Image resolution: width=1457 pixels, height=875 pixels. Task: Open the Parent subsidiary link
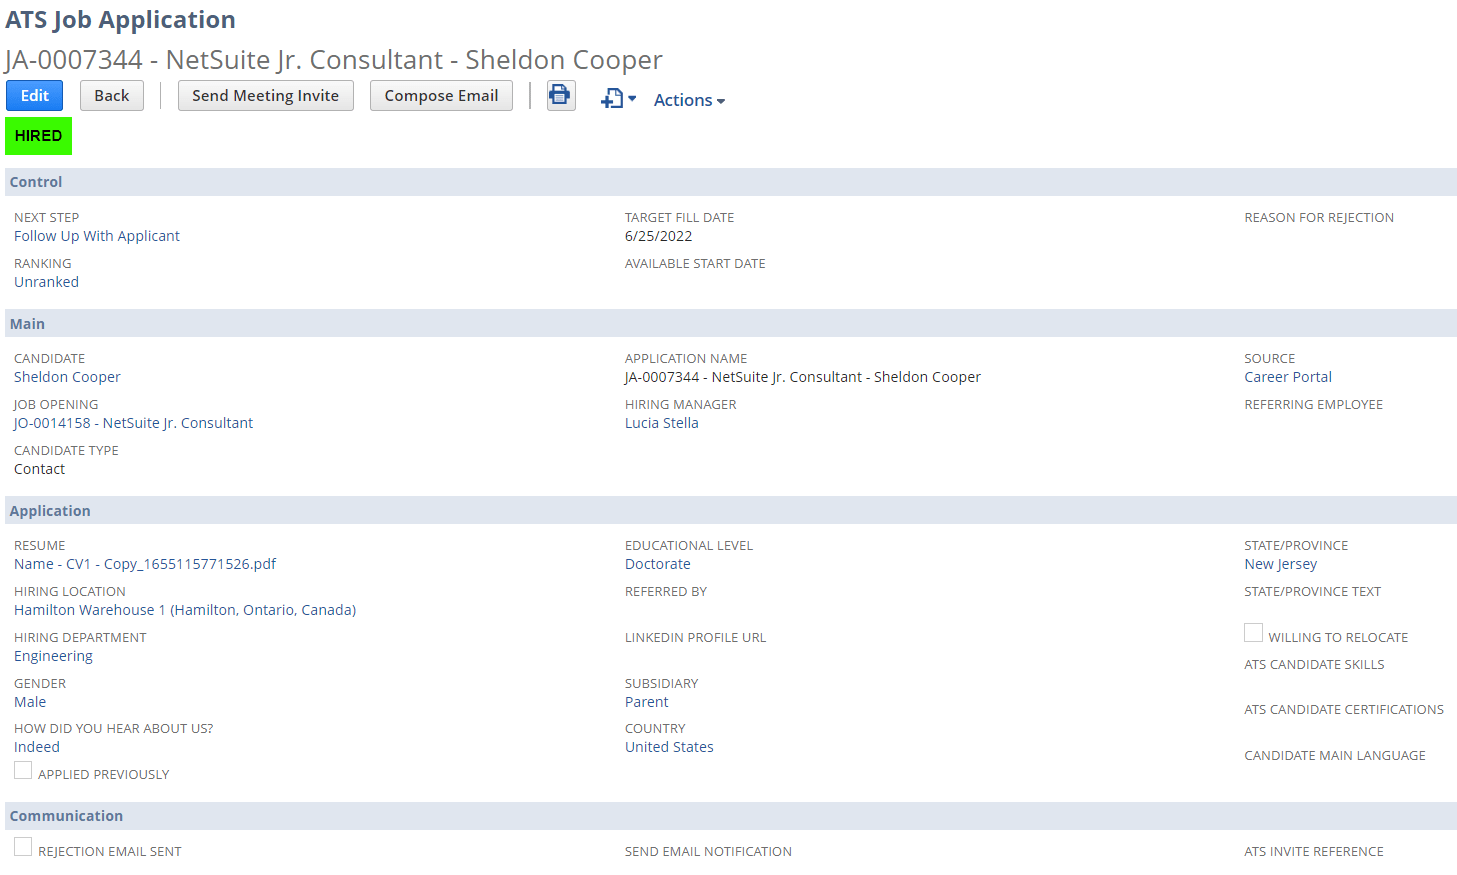coord(647,702)
